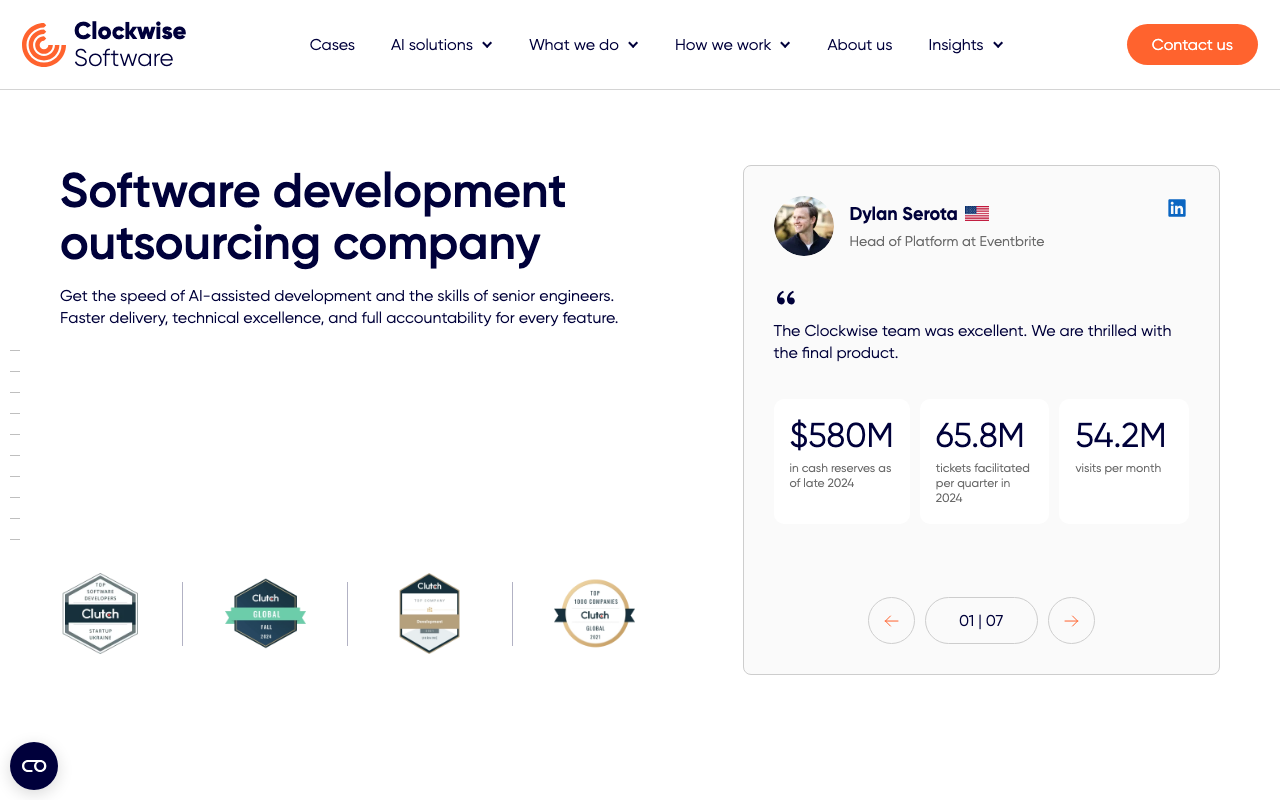This screenshot has height=800, width=1280.
Task: Expand the Insights dropdown arrow
Action: (998, 45)
